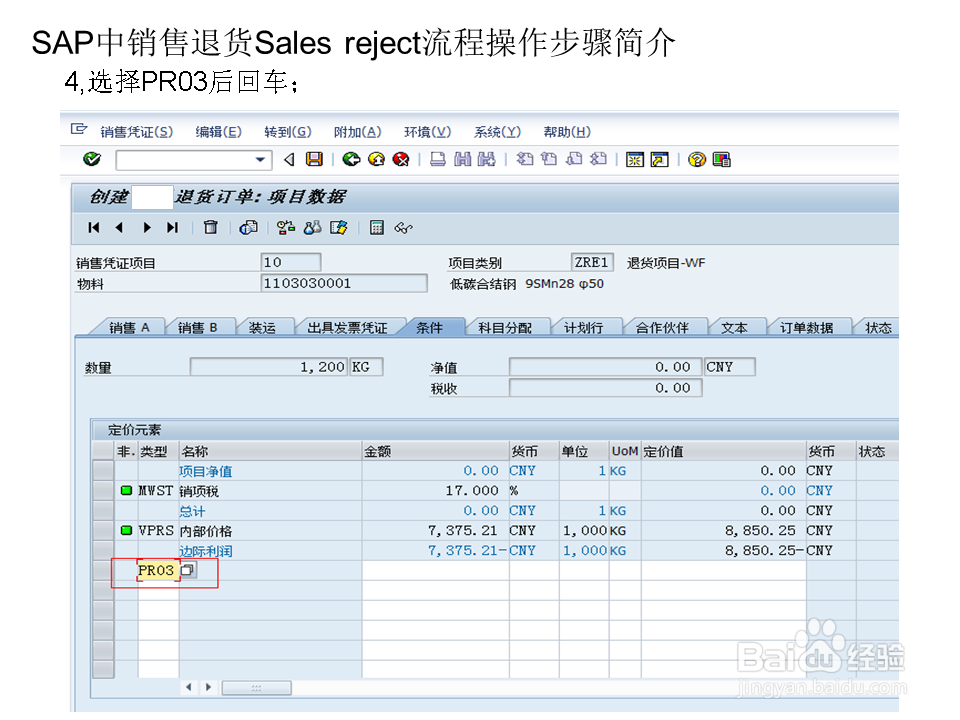Click the 销售凭证项目 field showing 10

(290, 263)
